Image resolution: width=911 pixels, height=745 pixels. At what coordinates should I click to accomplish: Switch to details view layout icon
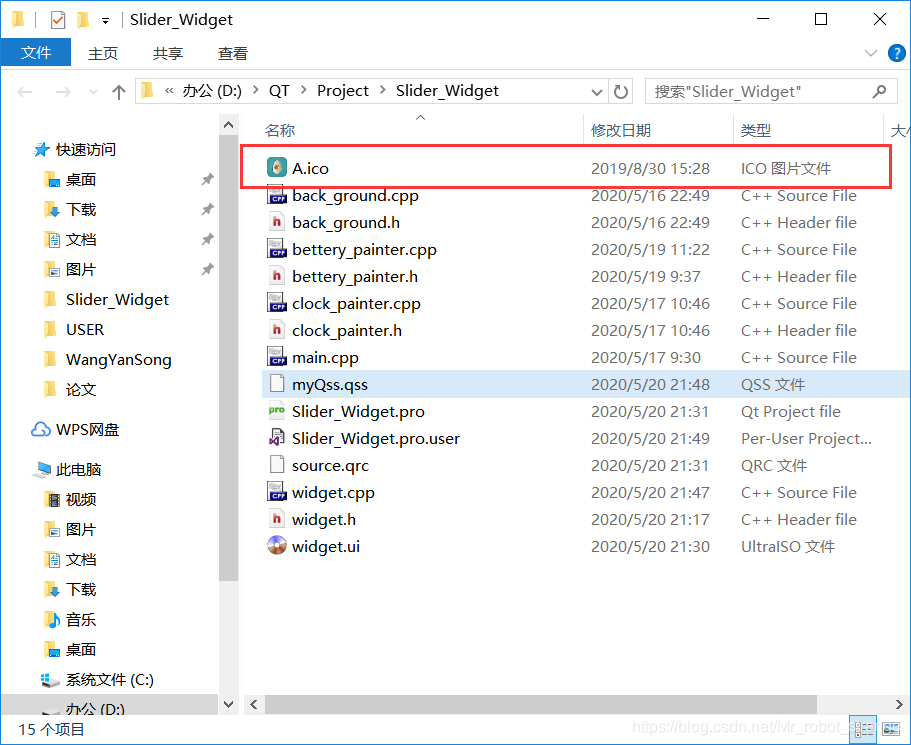[x=863, y=729]
